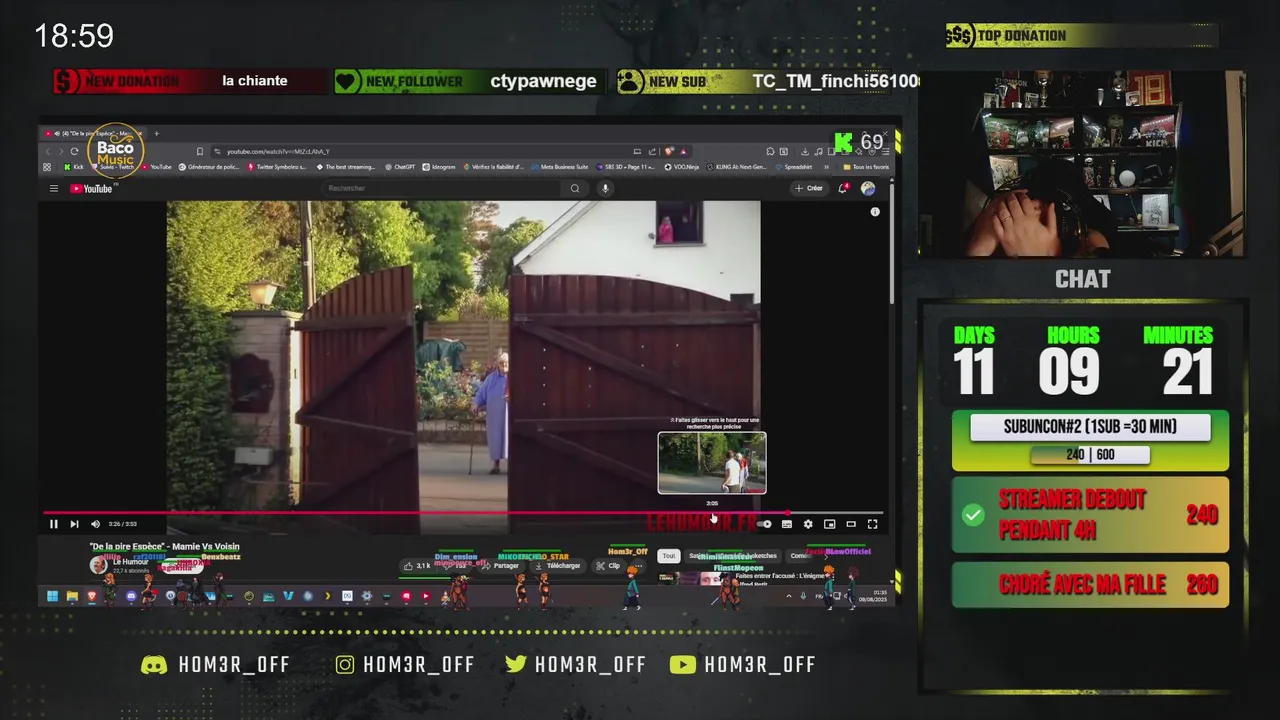Viewport: 1280px width, 720px height.
Task: Open the Windows Start menu
Action: coord(52,597)
